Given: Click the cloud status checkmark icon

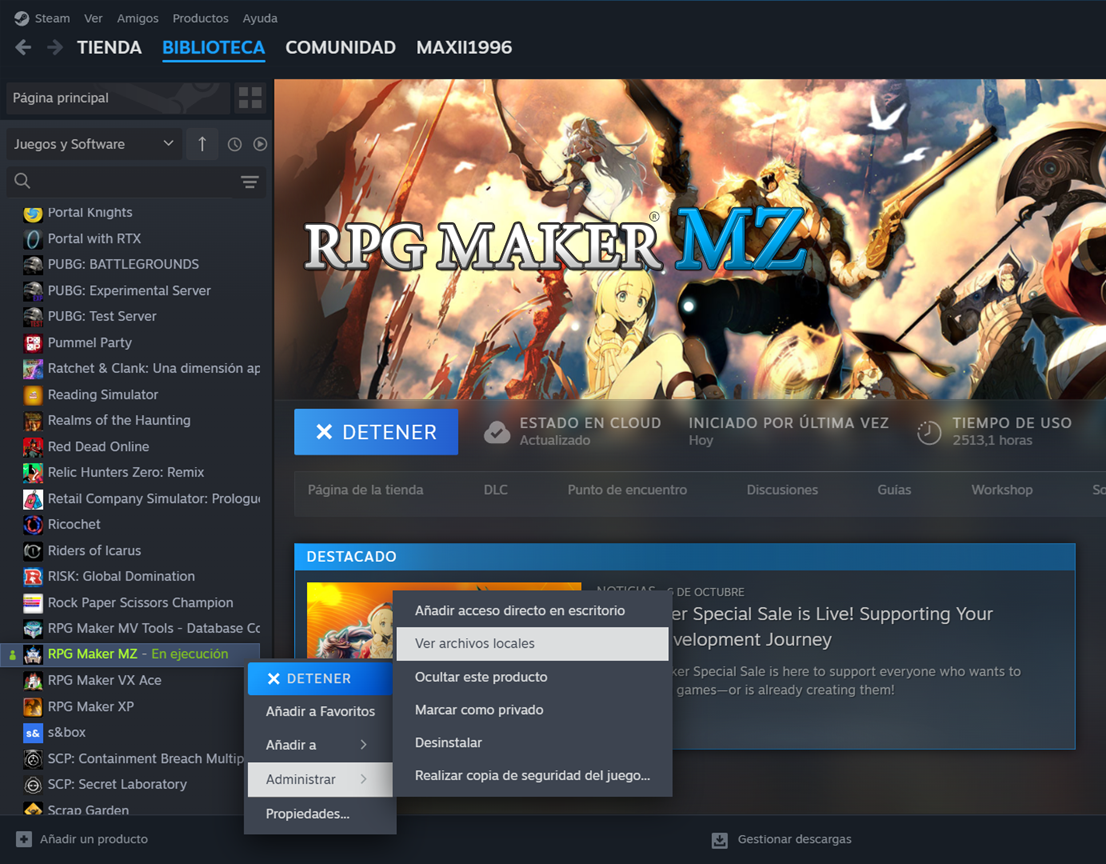Looking at the screenshot, I should pyautogui.click(x=497, y=432).
